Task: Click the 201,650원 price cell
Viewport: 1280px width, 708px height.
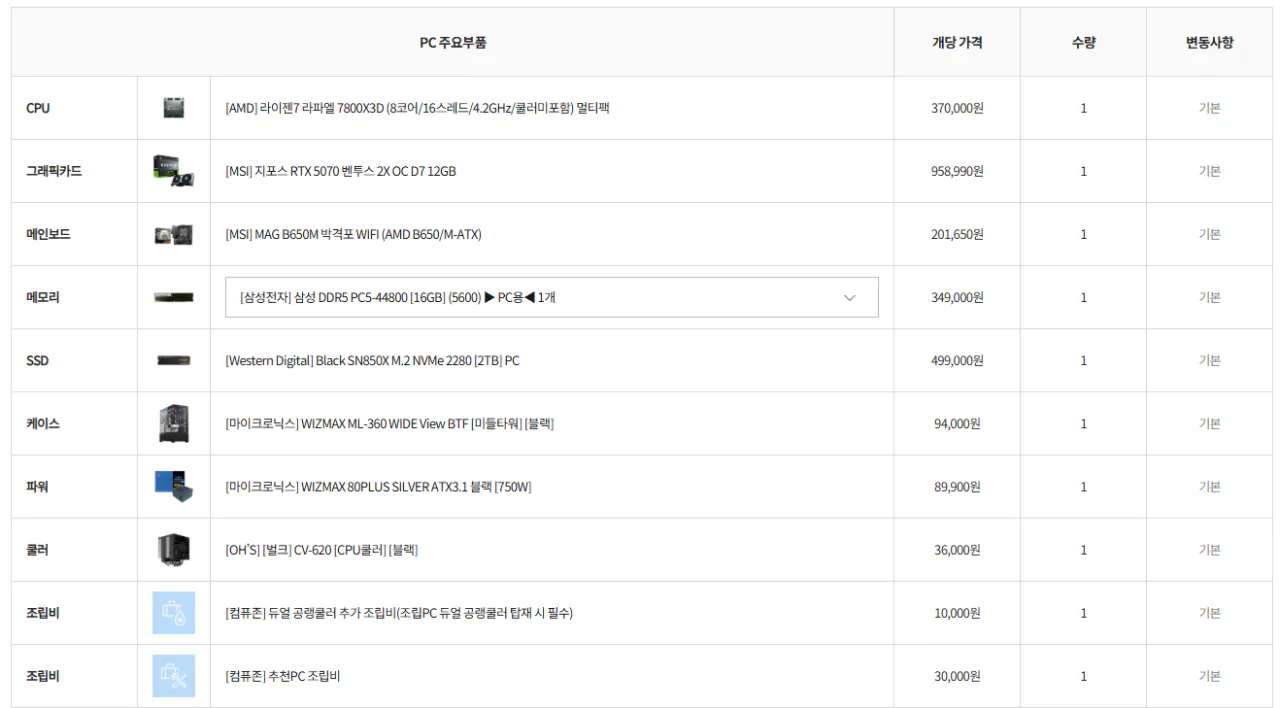Action: (957, 234)
